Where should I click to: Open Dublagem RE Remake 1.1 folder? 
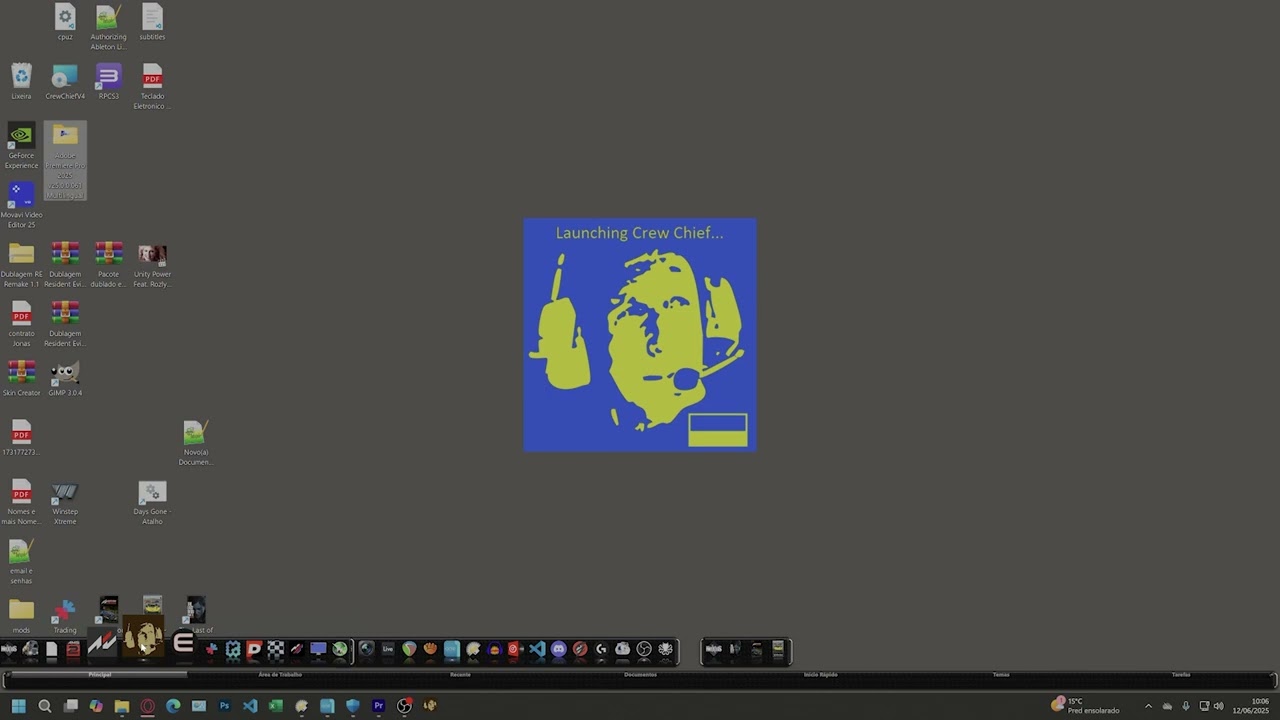tap(21, 264)
